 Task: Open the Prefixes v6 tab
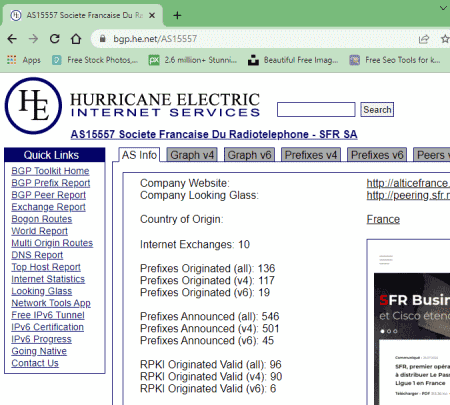(x=377, y=155)
